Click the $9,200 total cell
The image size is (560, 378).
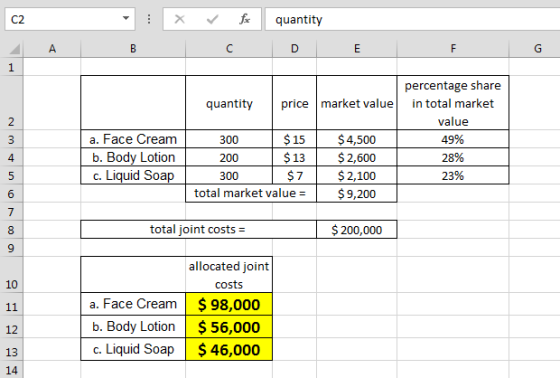[357, 194]
